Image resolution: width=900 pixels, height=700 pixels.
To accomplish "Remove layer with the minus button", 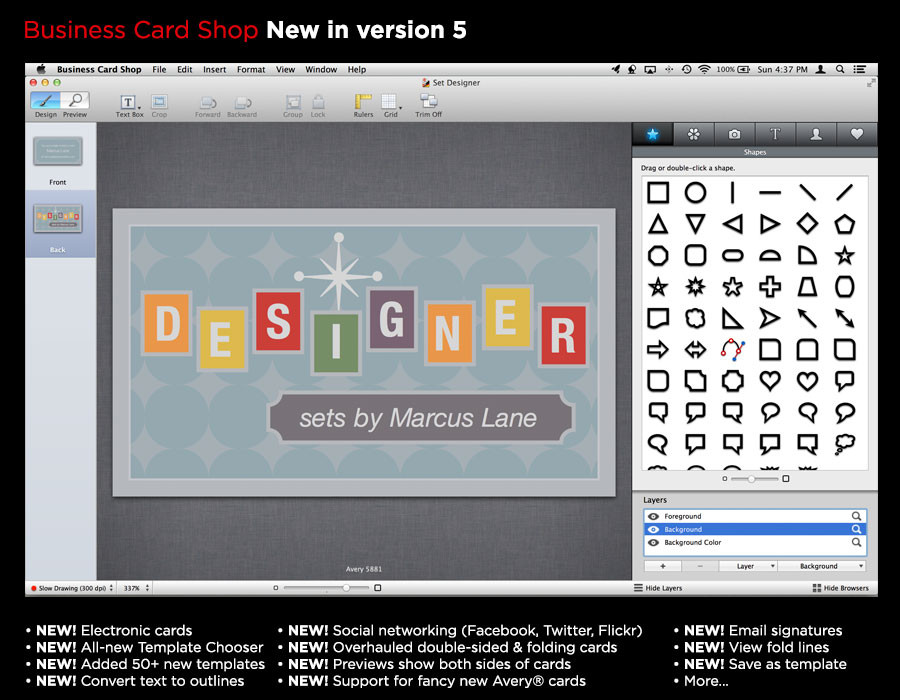I will (x=700, y=566).
